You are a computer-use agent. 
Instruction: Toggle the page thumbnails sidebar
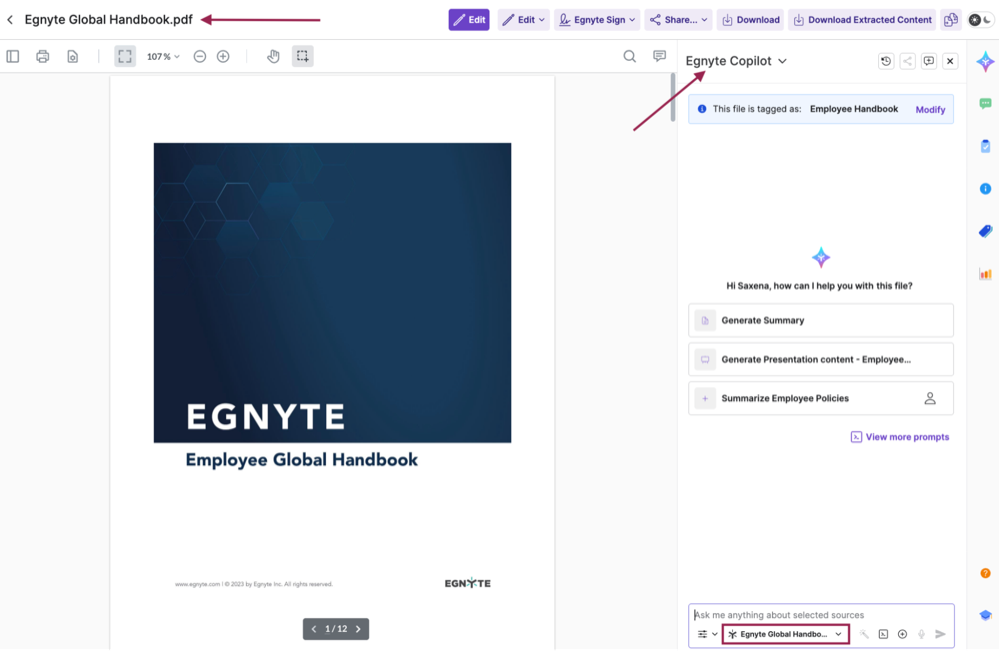coord(13,56)
